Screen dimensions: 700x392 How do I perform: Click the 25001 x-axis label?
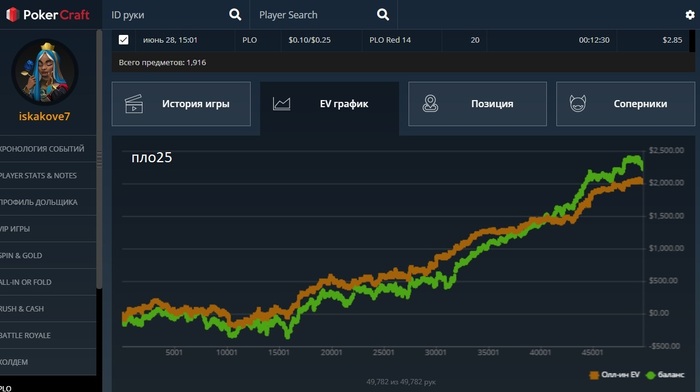point(383,352)
